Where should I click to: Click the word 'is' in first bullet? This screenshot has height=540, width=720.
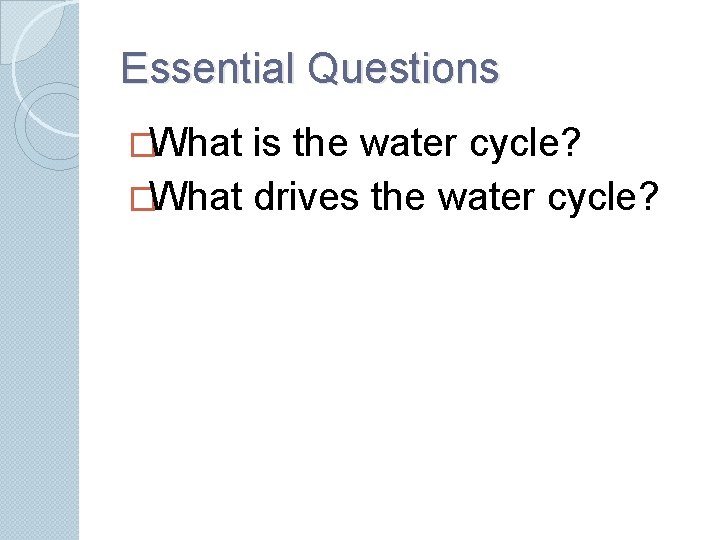click(268, 145)
